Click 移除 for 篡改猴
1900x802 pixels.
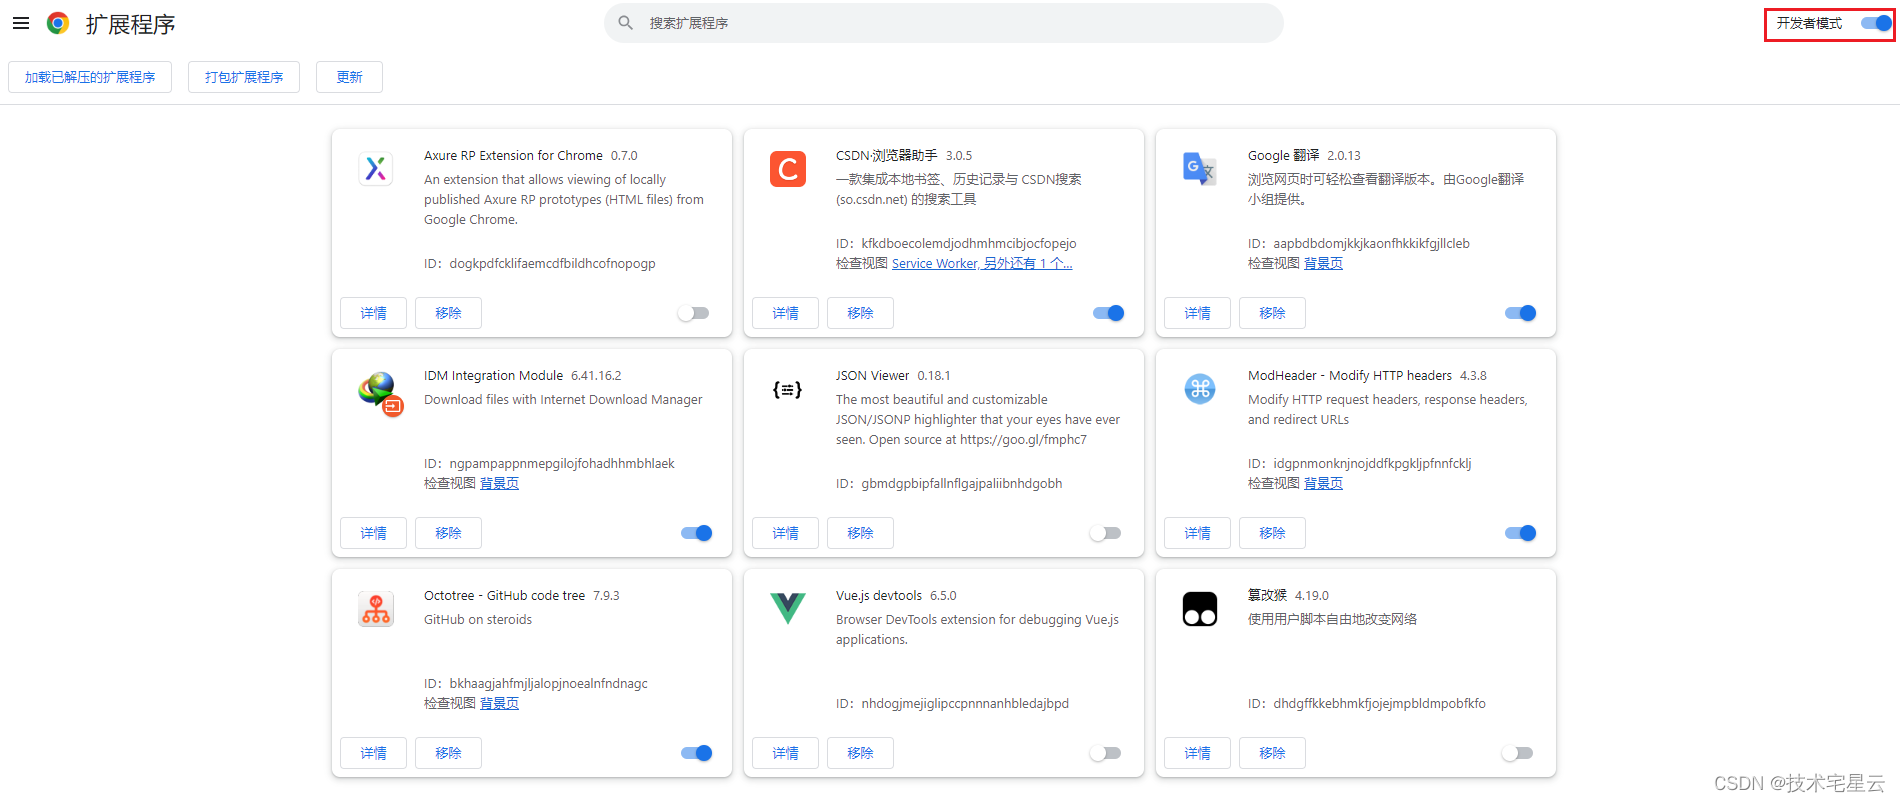coord(1272,753)
